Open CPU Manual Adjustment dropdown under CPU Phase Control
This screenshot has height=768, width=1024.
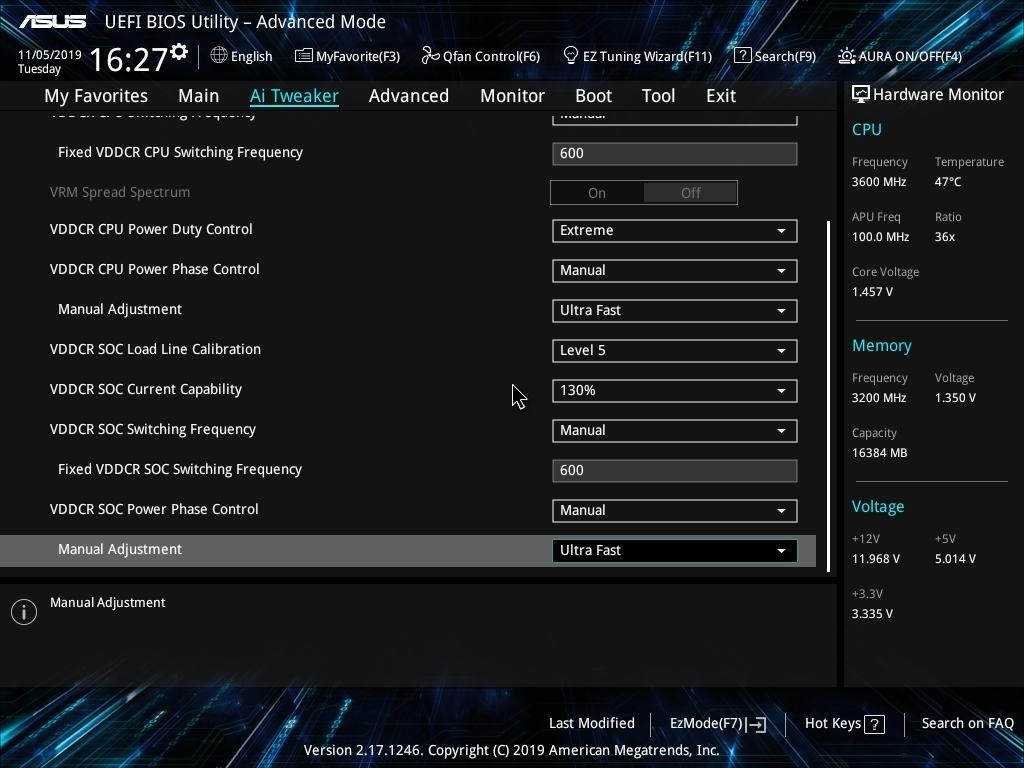point(675,310)
